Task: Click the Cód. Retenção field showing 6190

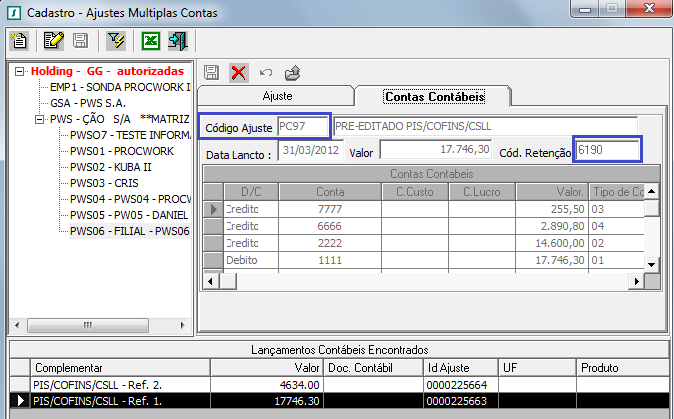Action: pyautogui.click(x=606, y=150)
